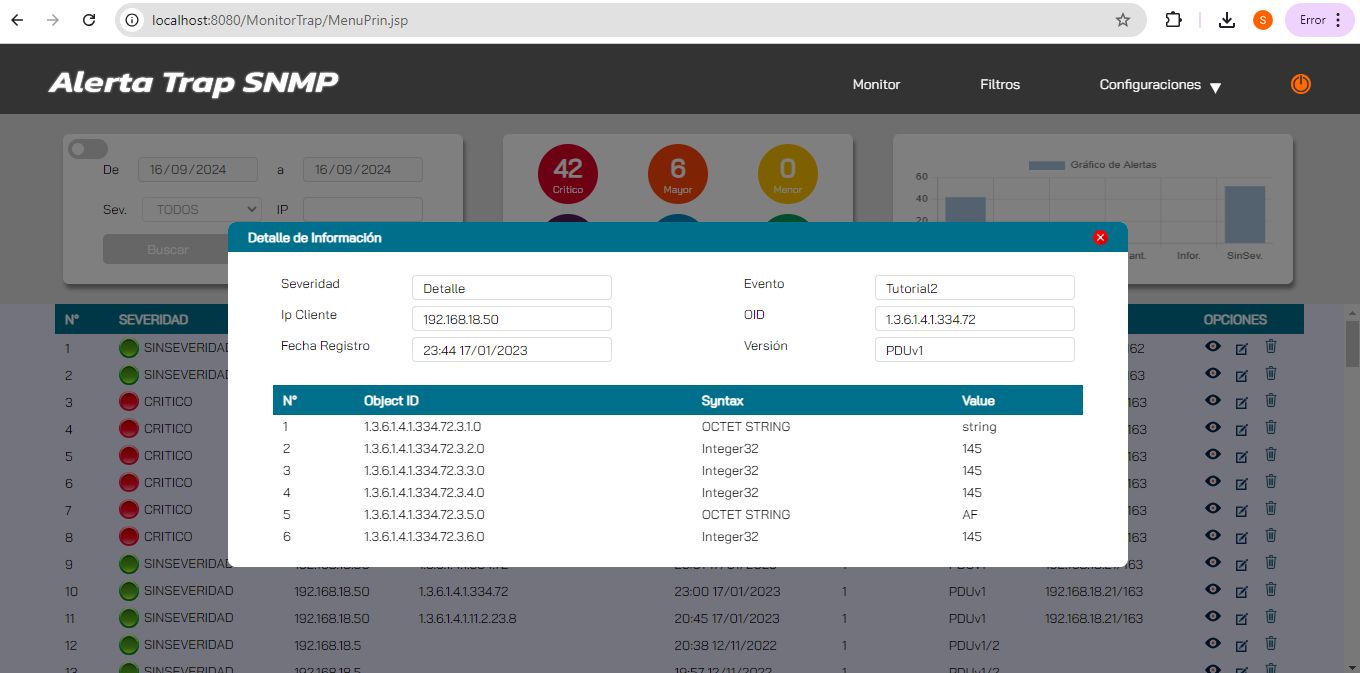Open the Chrome Error menu button
1360x673 pixels.
[1319, 20]
